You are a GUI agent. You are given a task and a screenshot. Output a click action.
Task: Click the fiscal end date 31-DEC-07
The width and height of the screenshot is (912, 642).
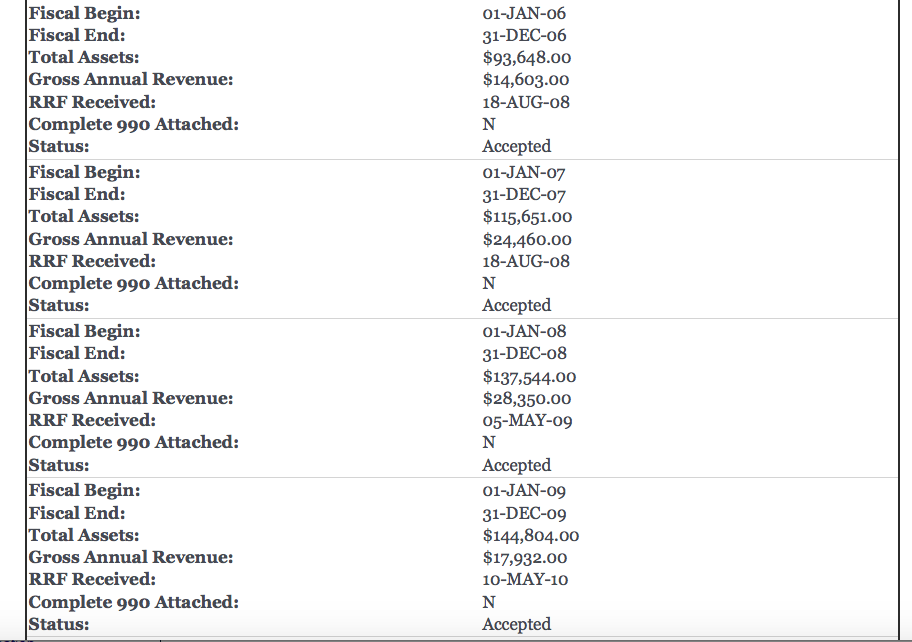coord(524,195)
